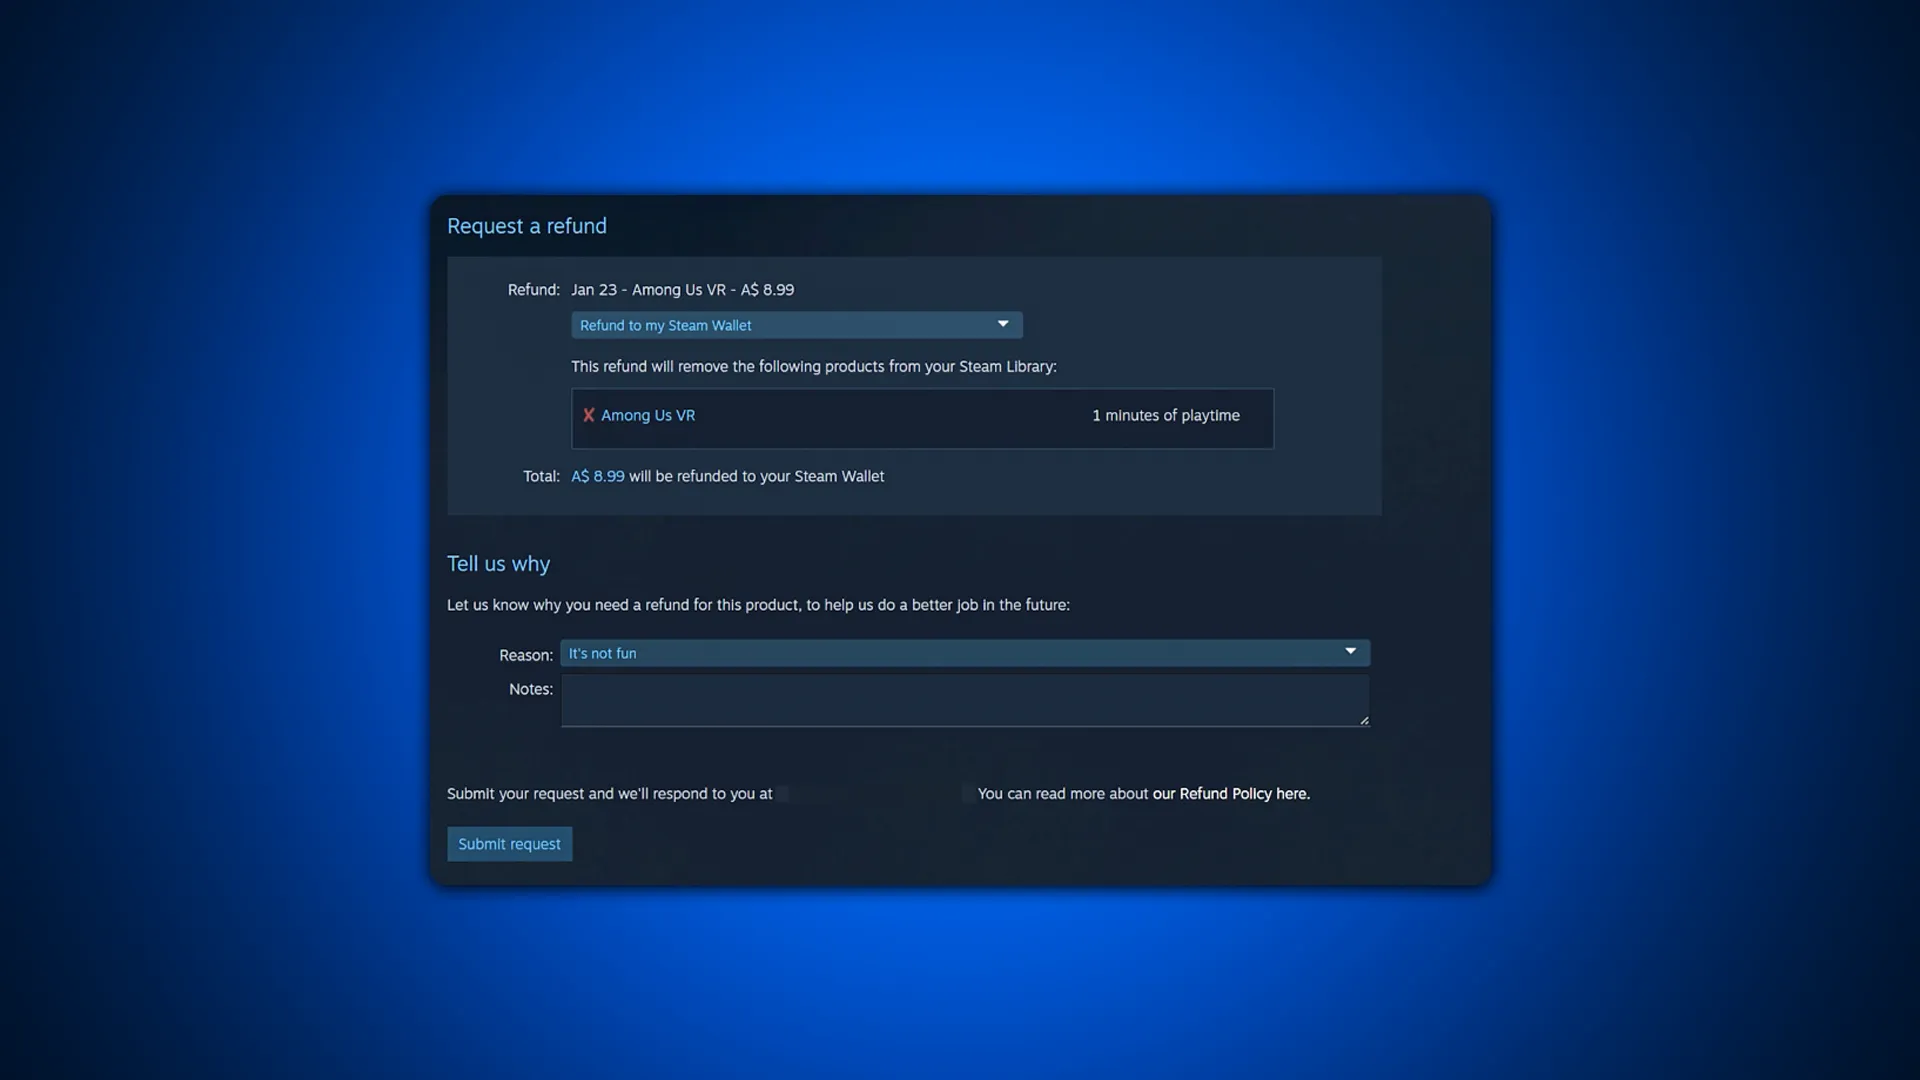Viewport: 1920px width, 1080px height.
Task: Click the 'Tell us why' heading
Action: [x=498, y=564]
